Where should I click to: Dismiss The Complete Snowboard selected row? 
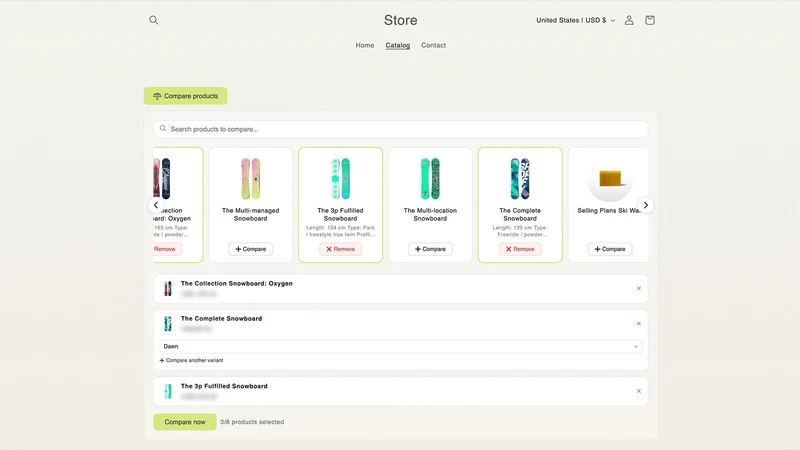point(639,323)
